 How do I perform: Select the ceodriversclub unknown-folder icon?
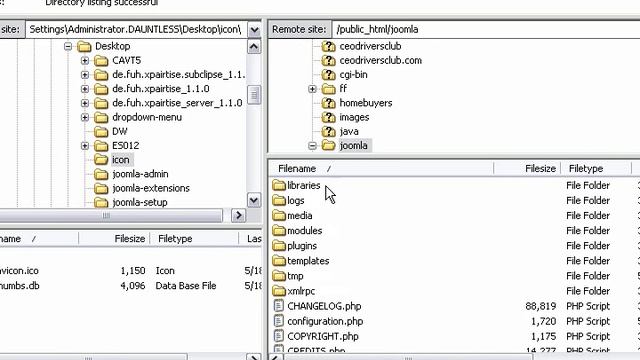coord(329,46)
